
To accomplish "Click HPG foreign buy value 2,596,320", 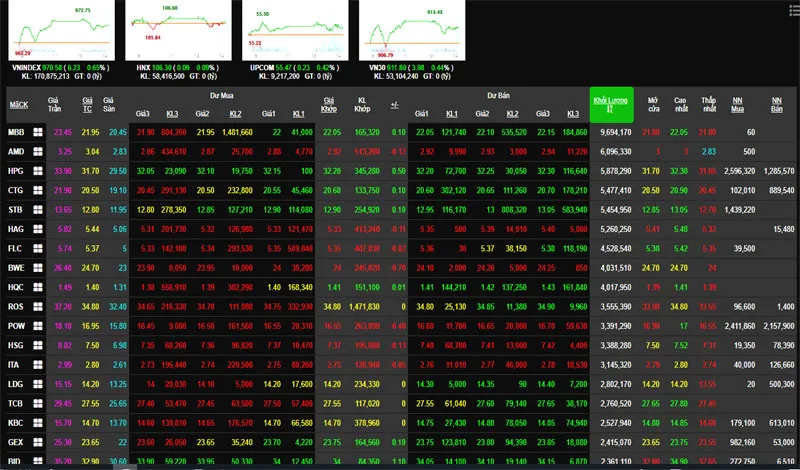I will click(x=739, y=171).
